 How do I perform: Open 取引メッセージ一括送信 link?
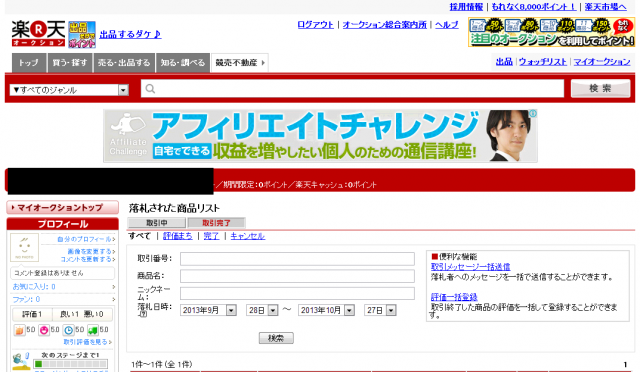pyautogui.click(x=471, y=267)
